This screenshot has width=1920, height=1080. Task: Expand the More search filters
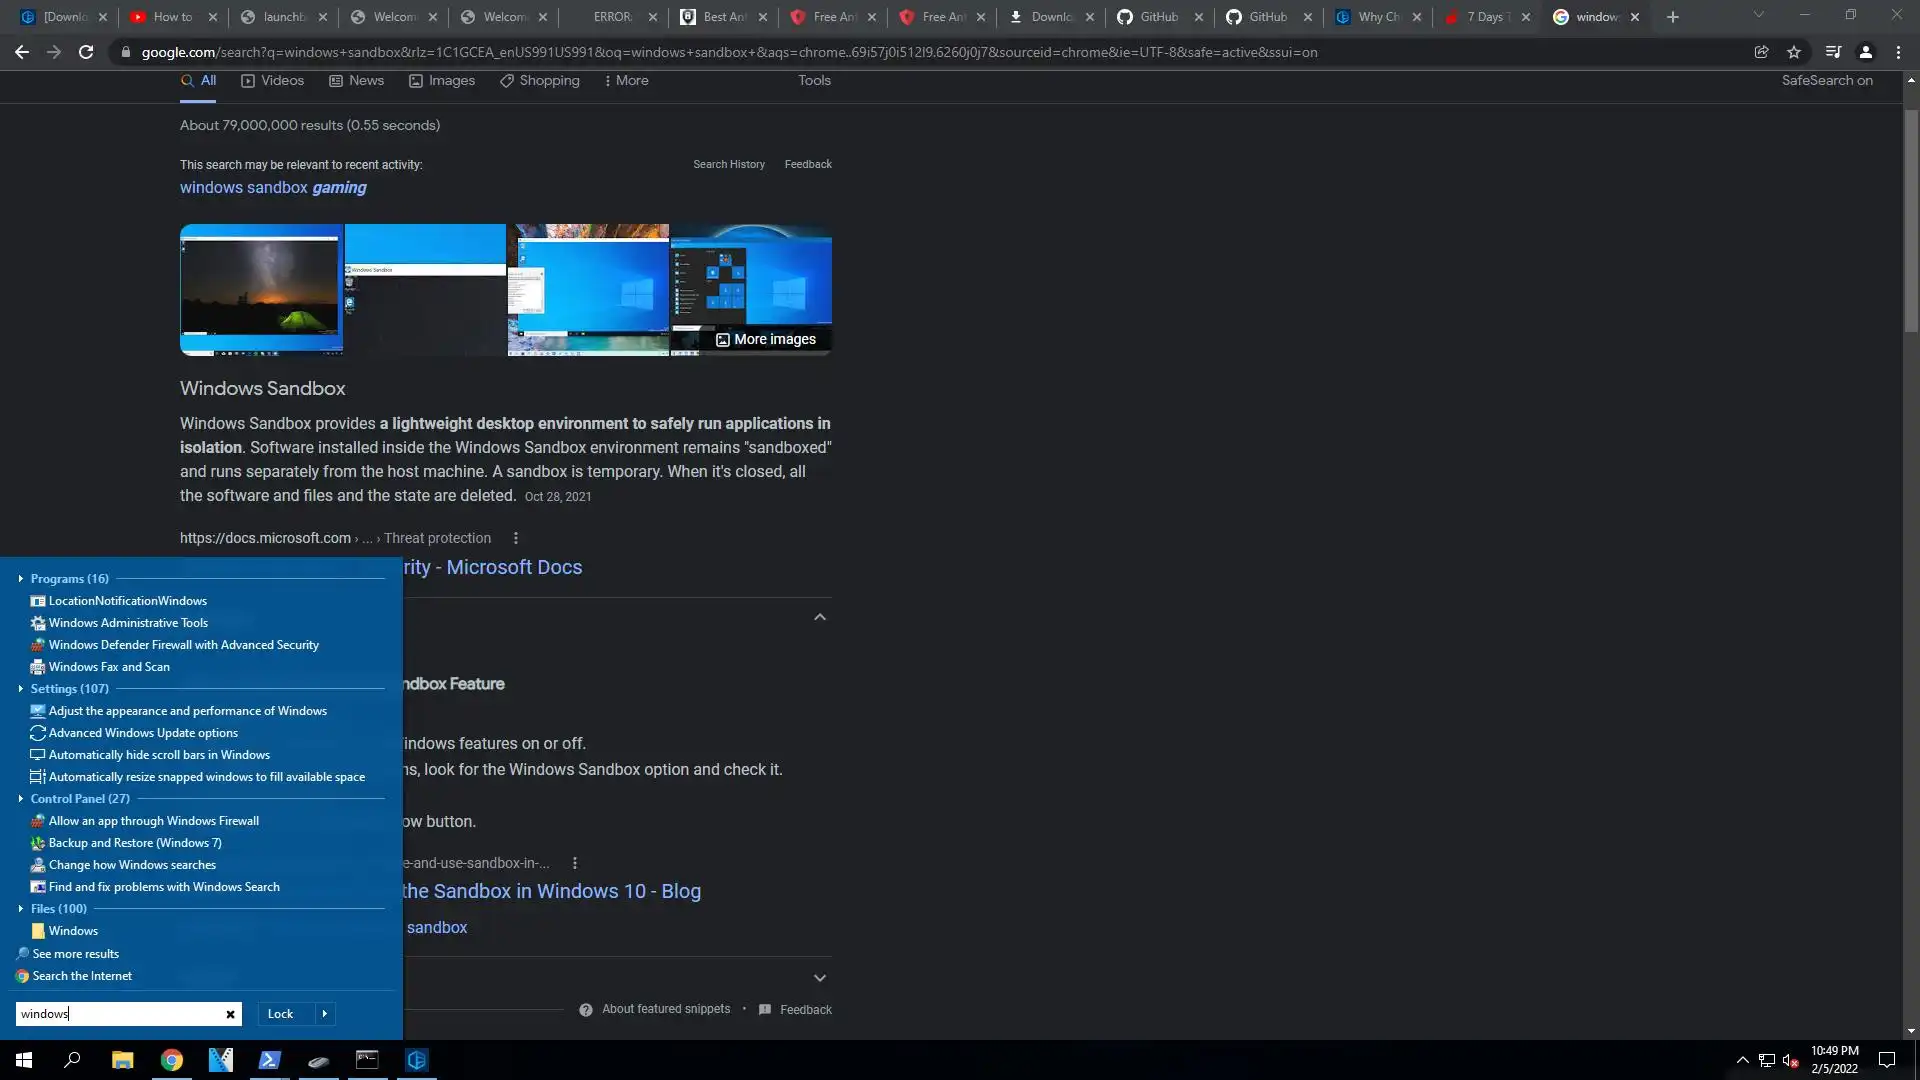626,80
